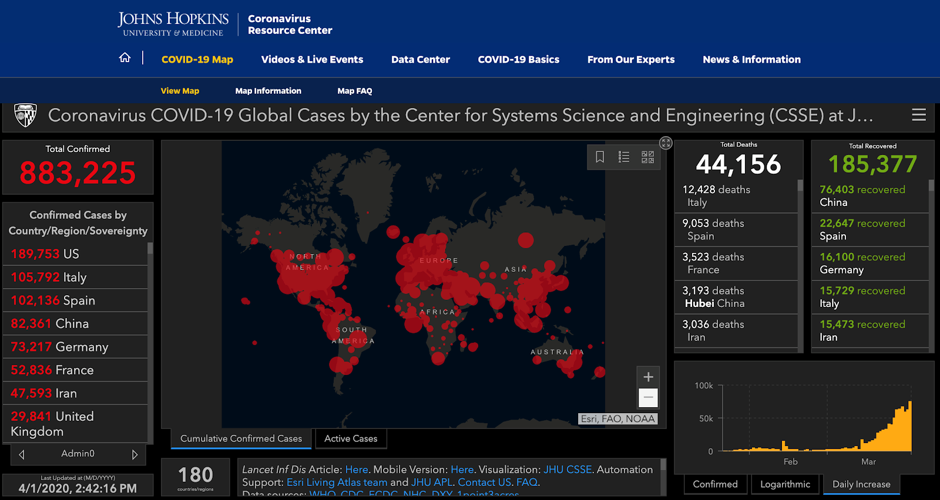This screenshot has height=500, width=940.
Task: Show the Daily Increase chart tab
Action: (861, 484)
